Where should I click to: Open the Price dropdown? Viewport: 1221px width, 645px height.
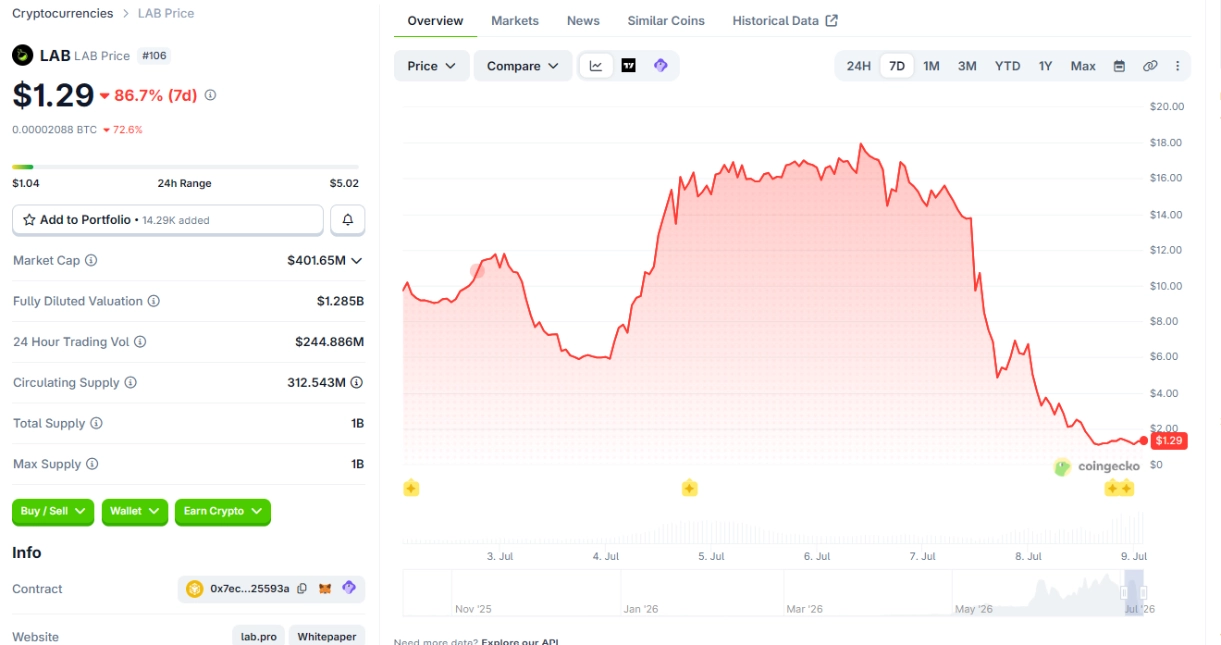[432, 66]
